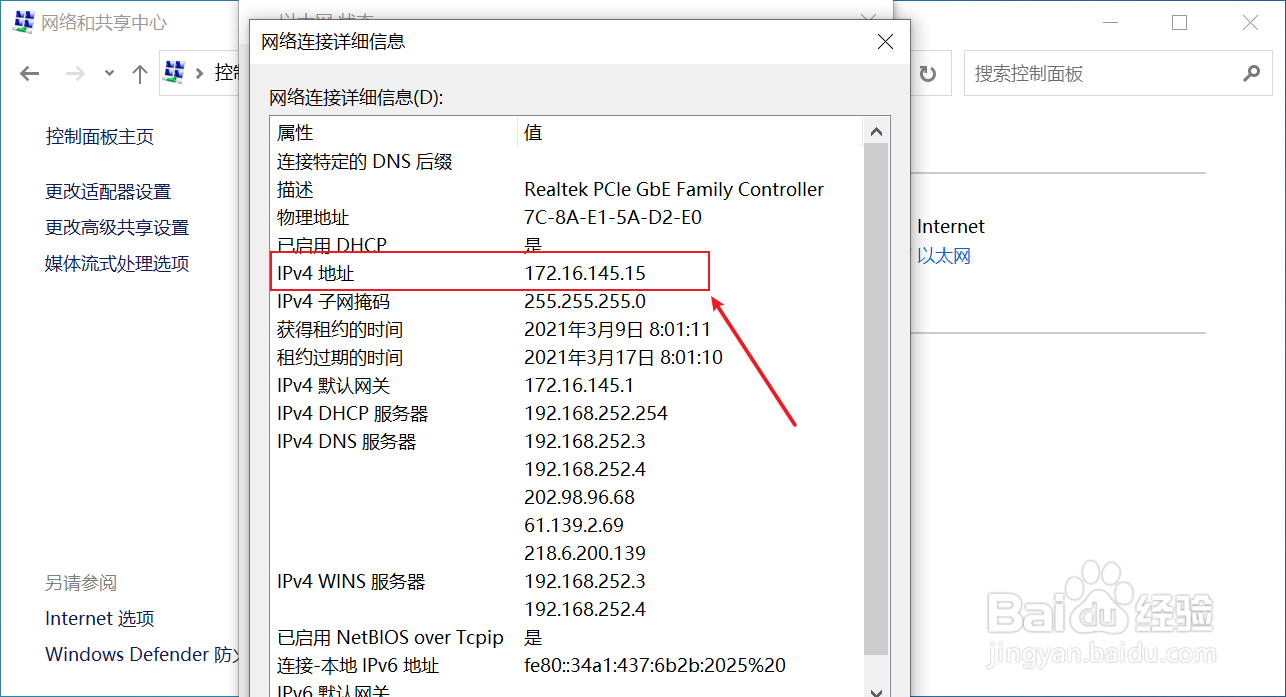The width and height of the screenshot is (1286, 697).
Task: Select the IPv4 子网掩码 row label
Action: [x=333, y=301]
